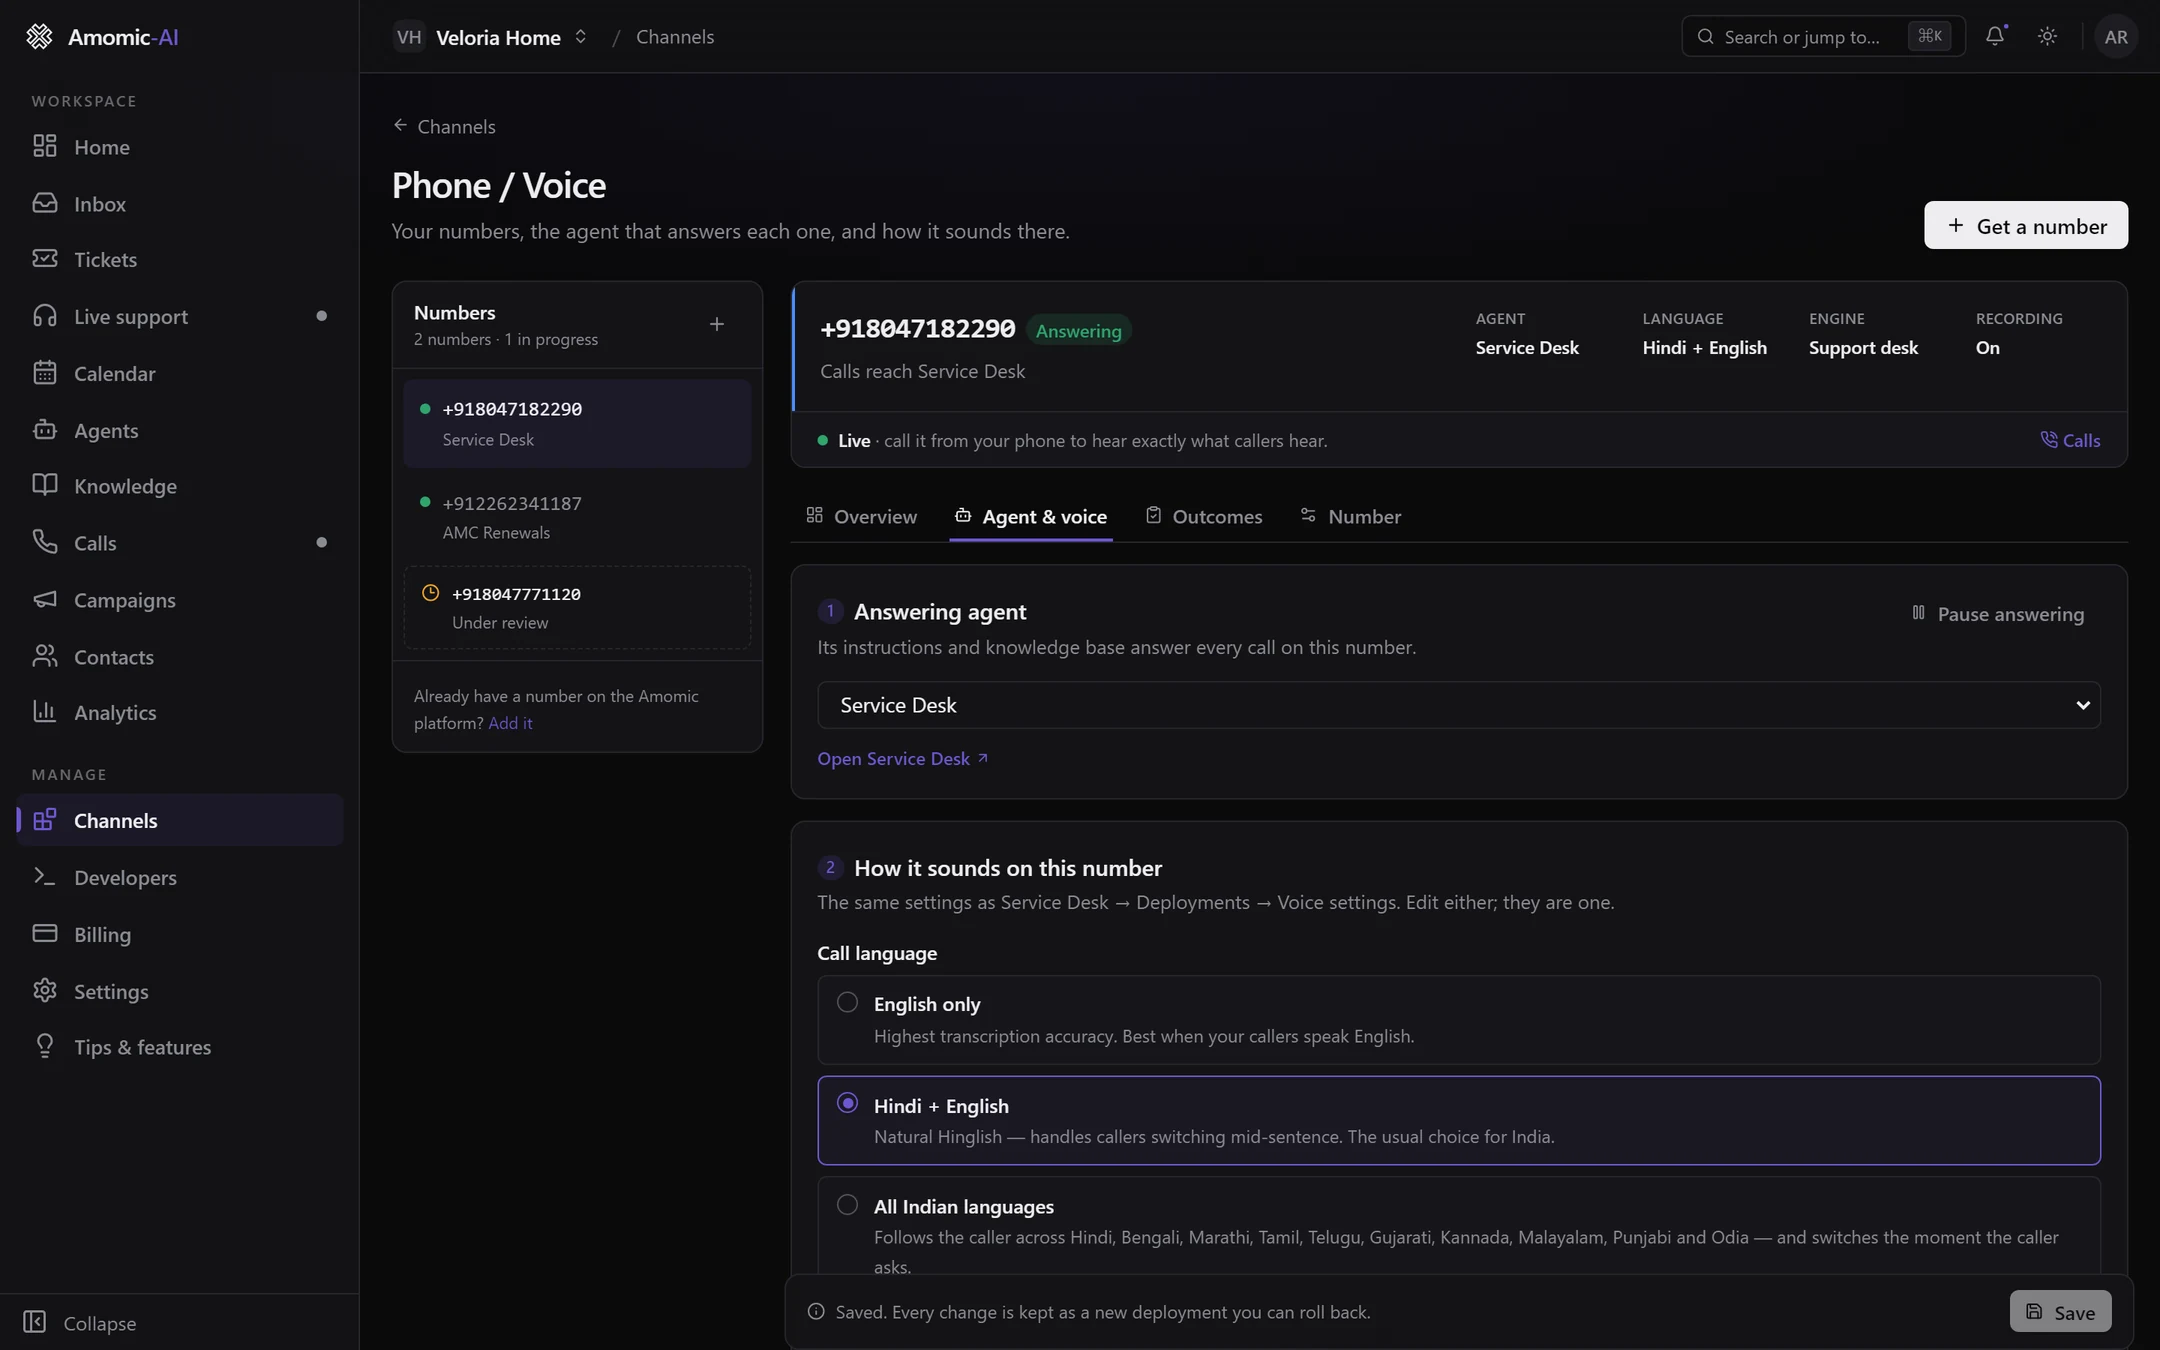The height and width of the screenshot is (1350, 2160).
Task: Open Campaigns in the sidebar
Action: coord(180,600)
